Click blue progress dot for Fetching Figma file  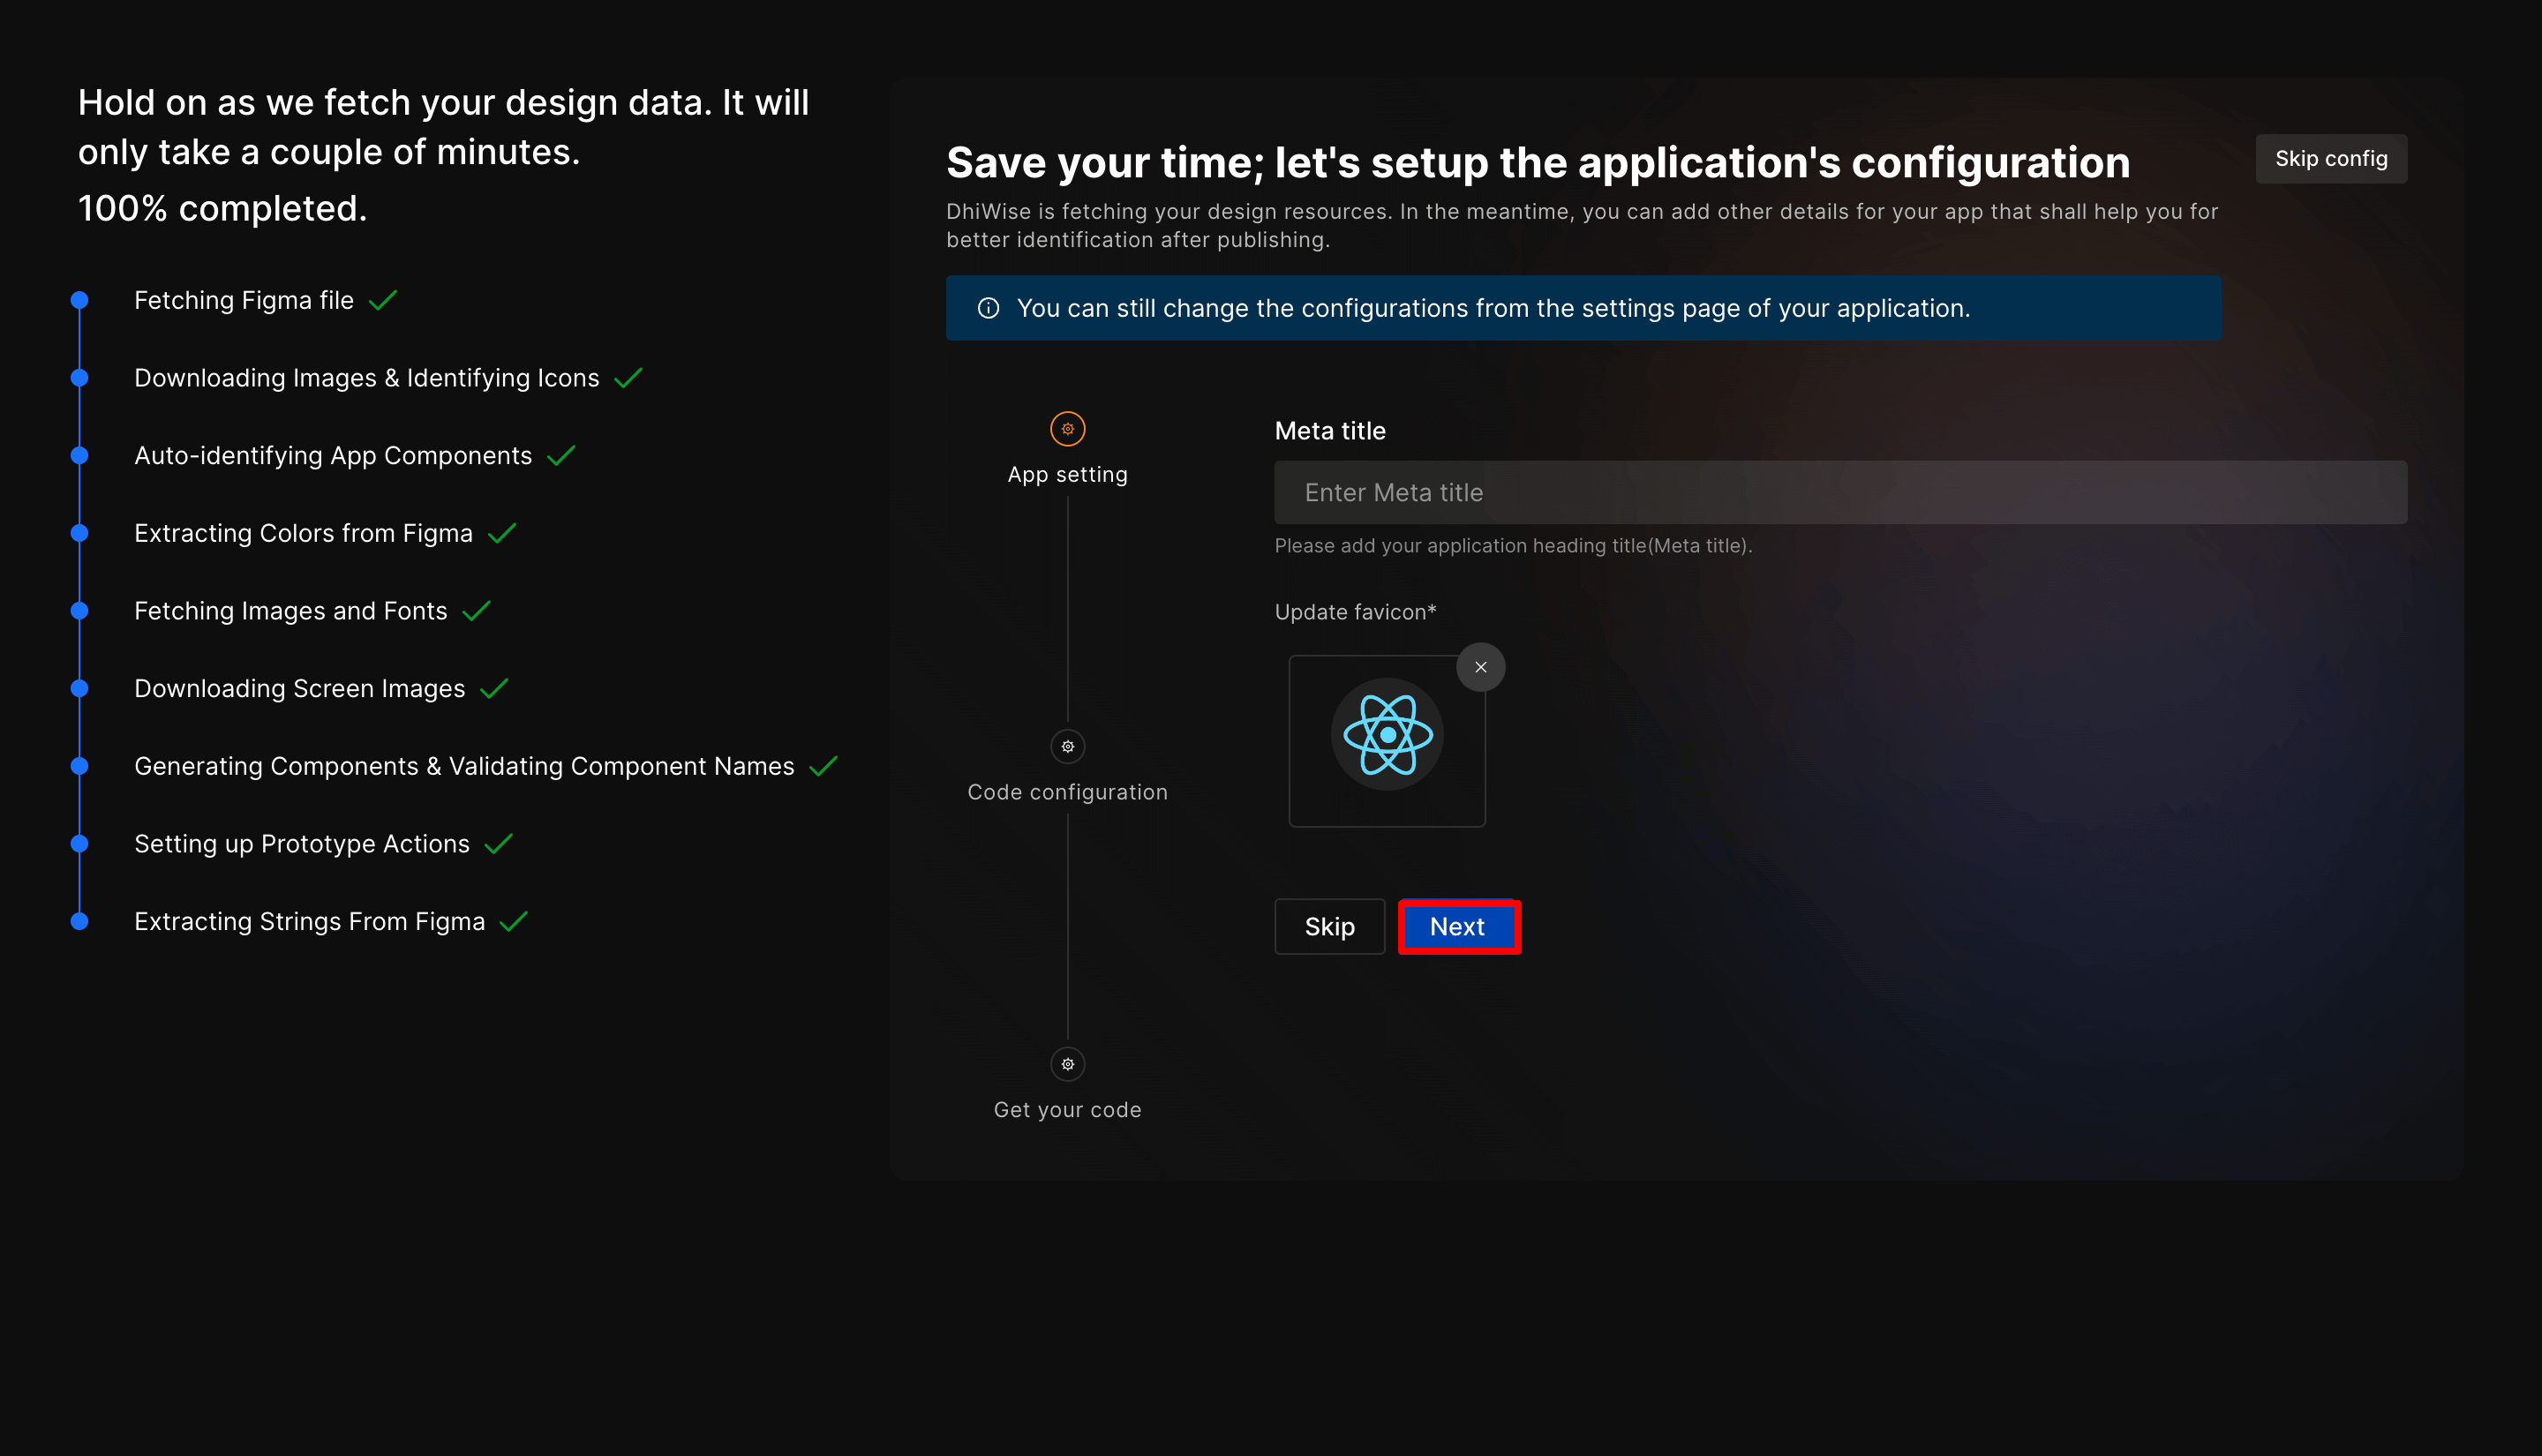[x=80, y=300]
